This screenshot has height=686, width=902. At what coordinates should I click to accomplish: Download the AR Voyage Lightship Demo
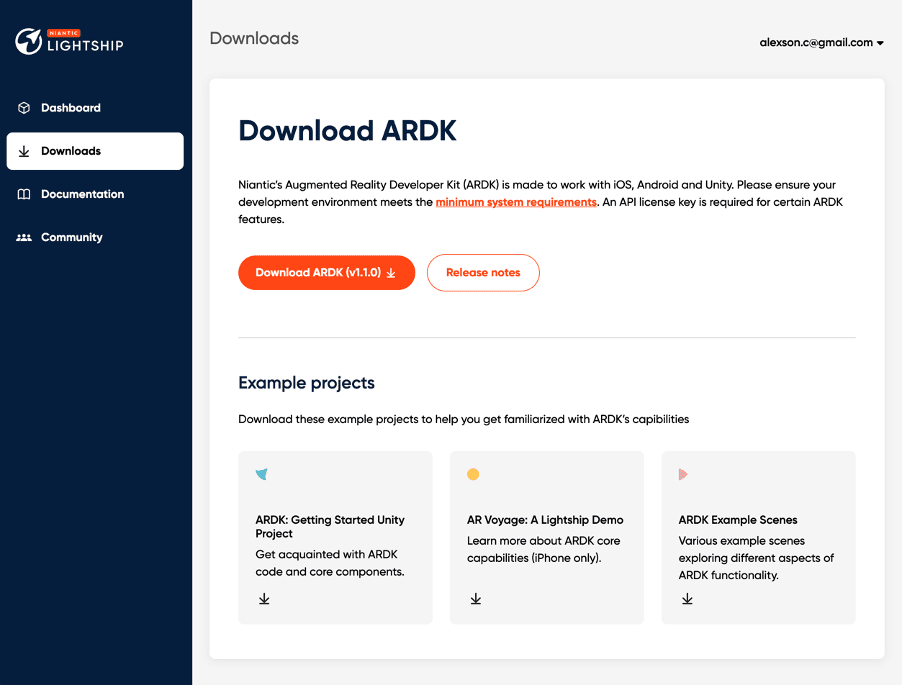(476, 599)
